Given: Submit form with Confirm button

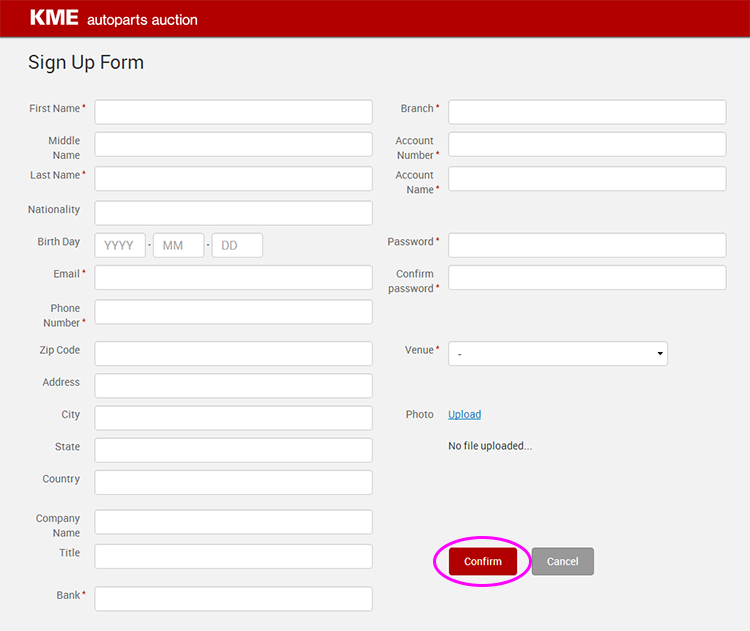Looking at the screenshot, I should point(483,562).
